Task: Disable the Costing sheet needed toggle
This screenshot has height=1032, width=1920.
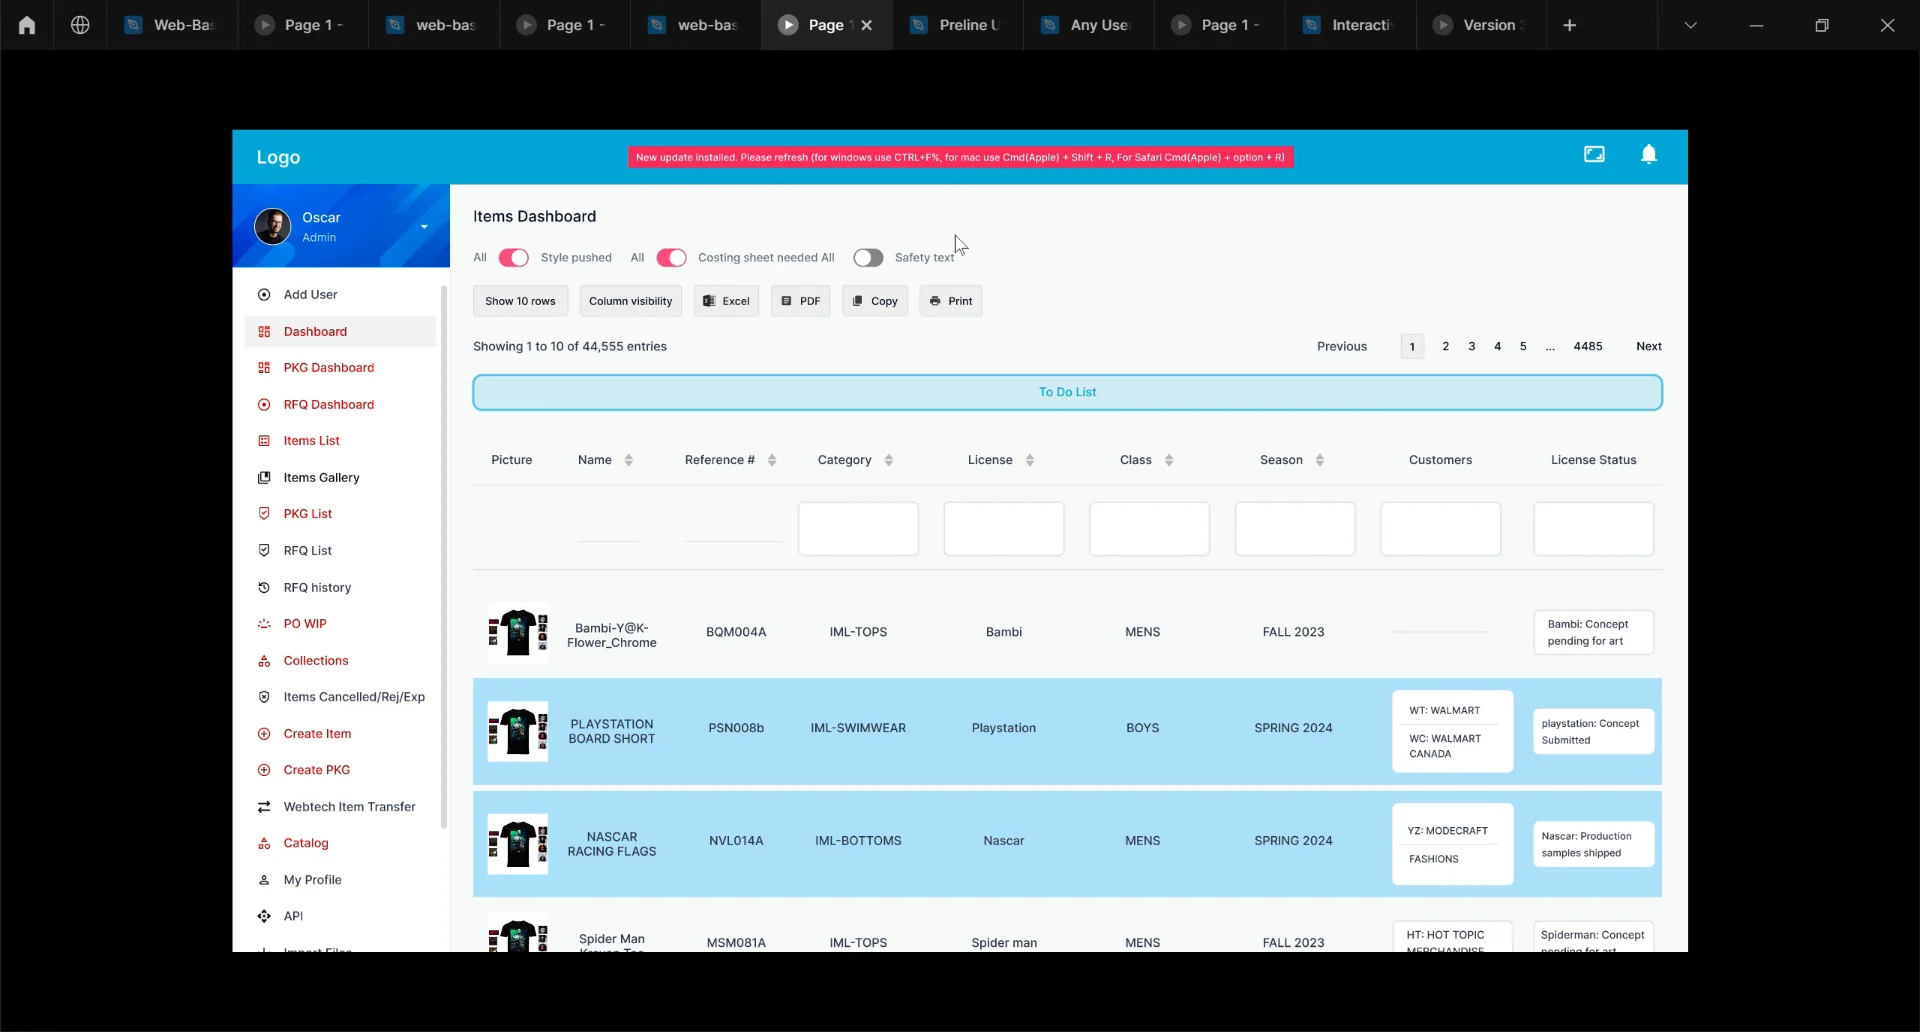Action: (x=672, y=258)
